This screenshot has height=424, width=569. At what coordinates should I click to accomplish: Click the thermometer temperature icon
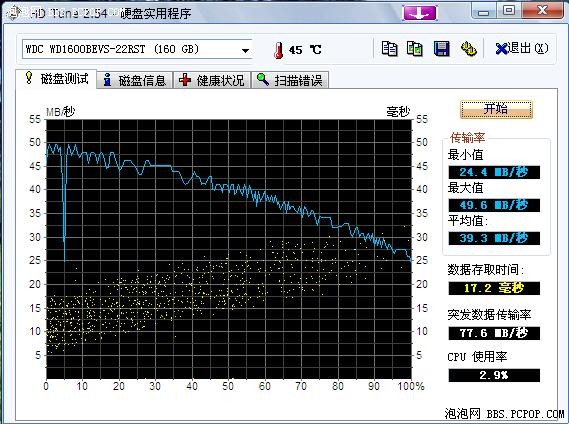pyautogui.click(x=279, y=50)
